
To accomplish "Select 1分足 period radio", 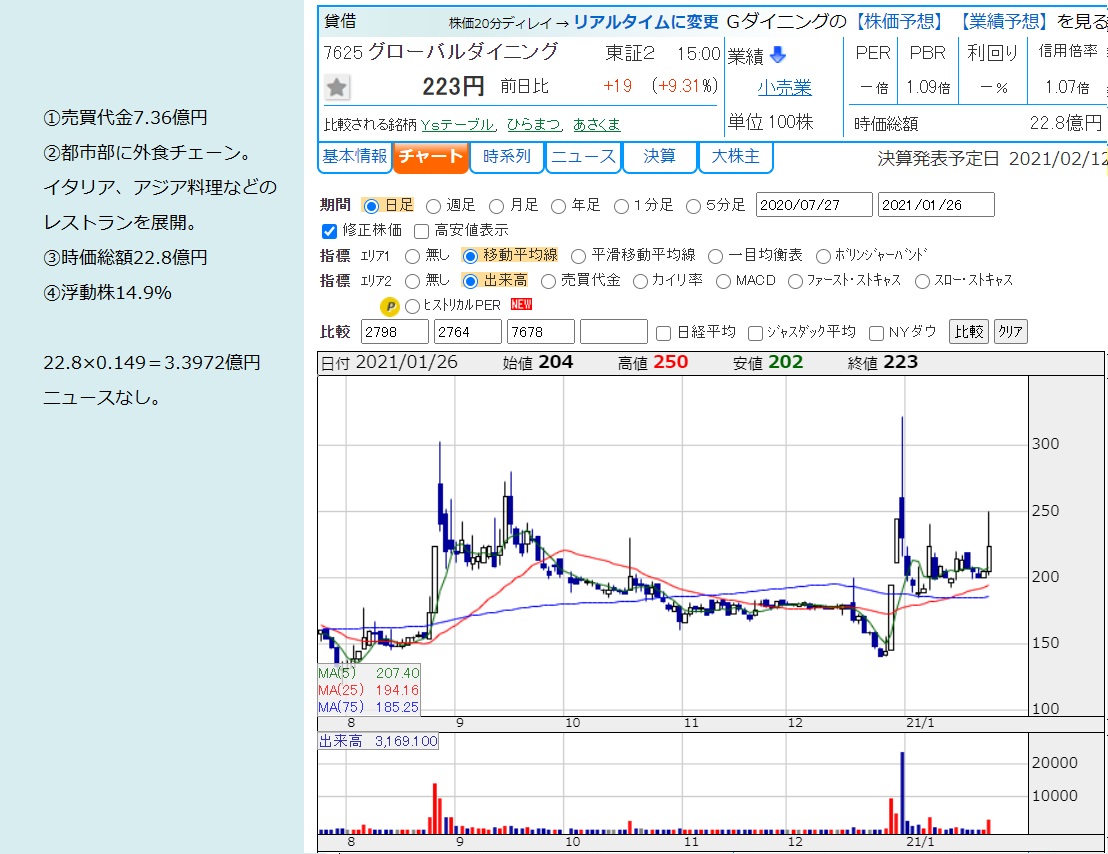I will 621,206.
